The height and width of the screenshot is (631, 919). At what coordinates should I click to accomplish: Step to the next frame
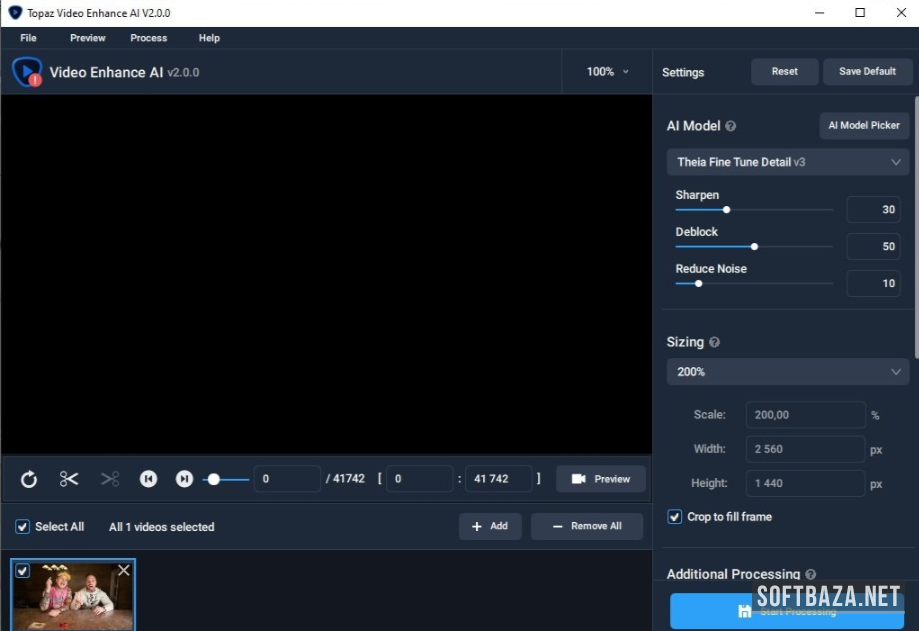184,479
